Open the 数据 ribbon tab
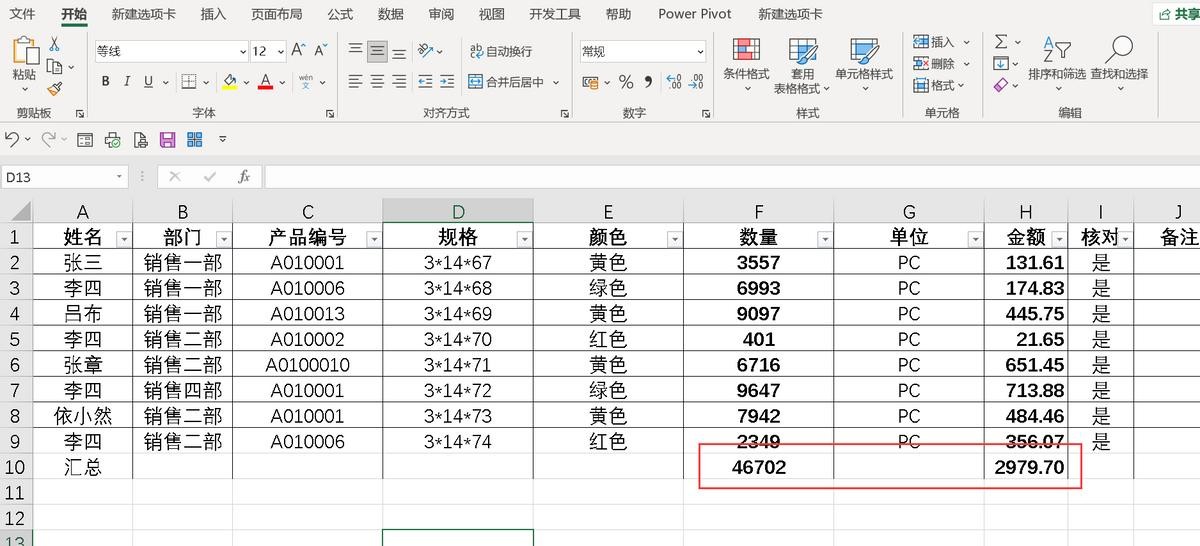This screenshot has width=1200, height=546. [x=391, y=14]
